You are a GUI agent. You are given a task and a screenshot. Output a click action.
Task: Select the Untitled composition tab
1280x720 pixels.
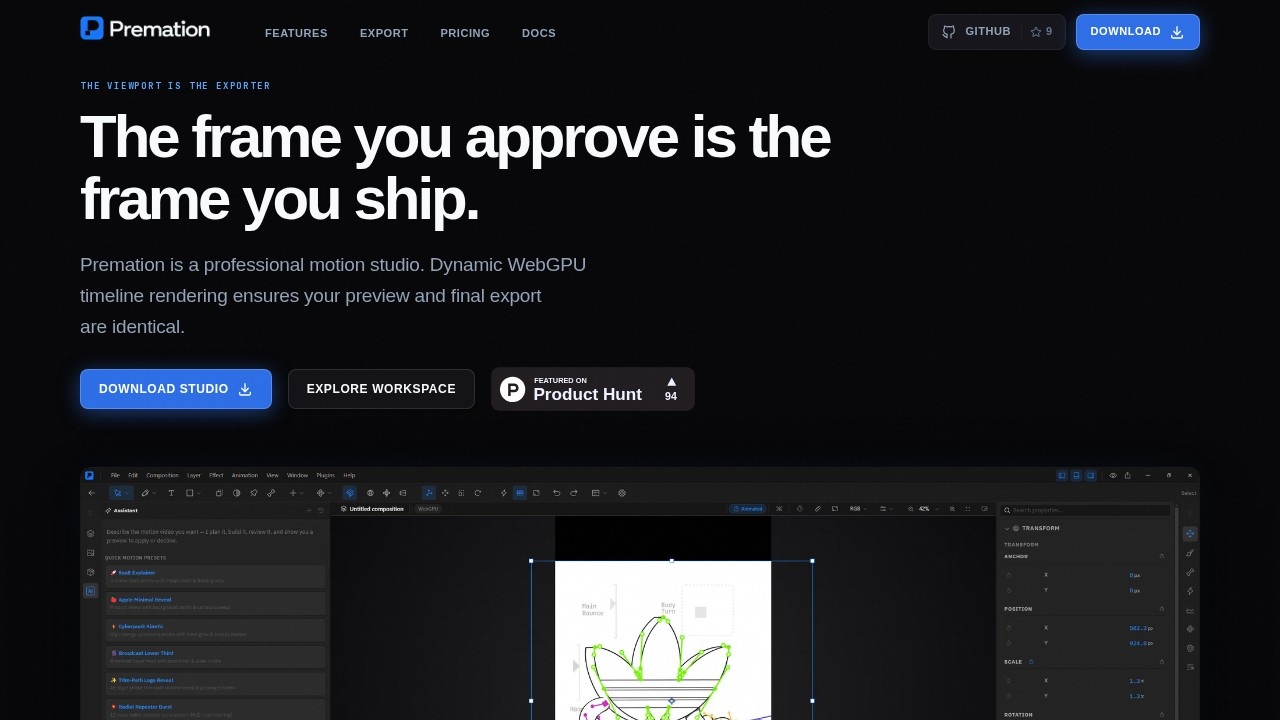372,509
